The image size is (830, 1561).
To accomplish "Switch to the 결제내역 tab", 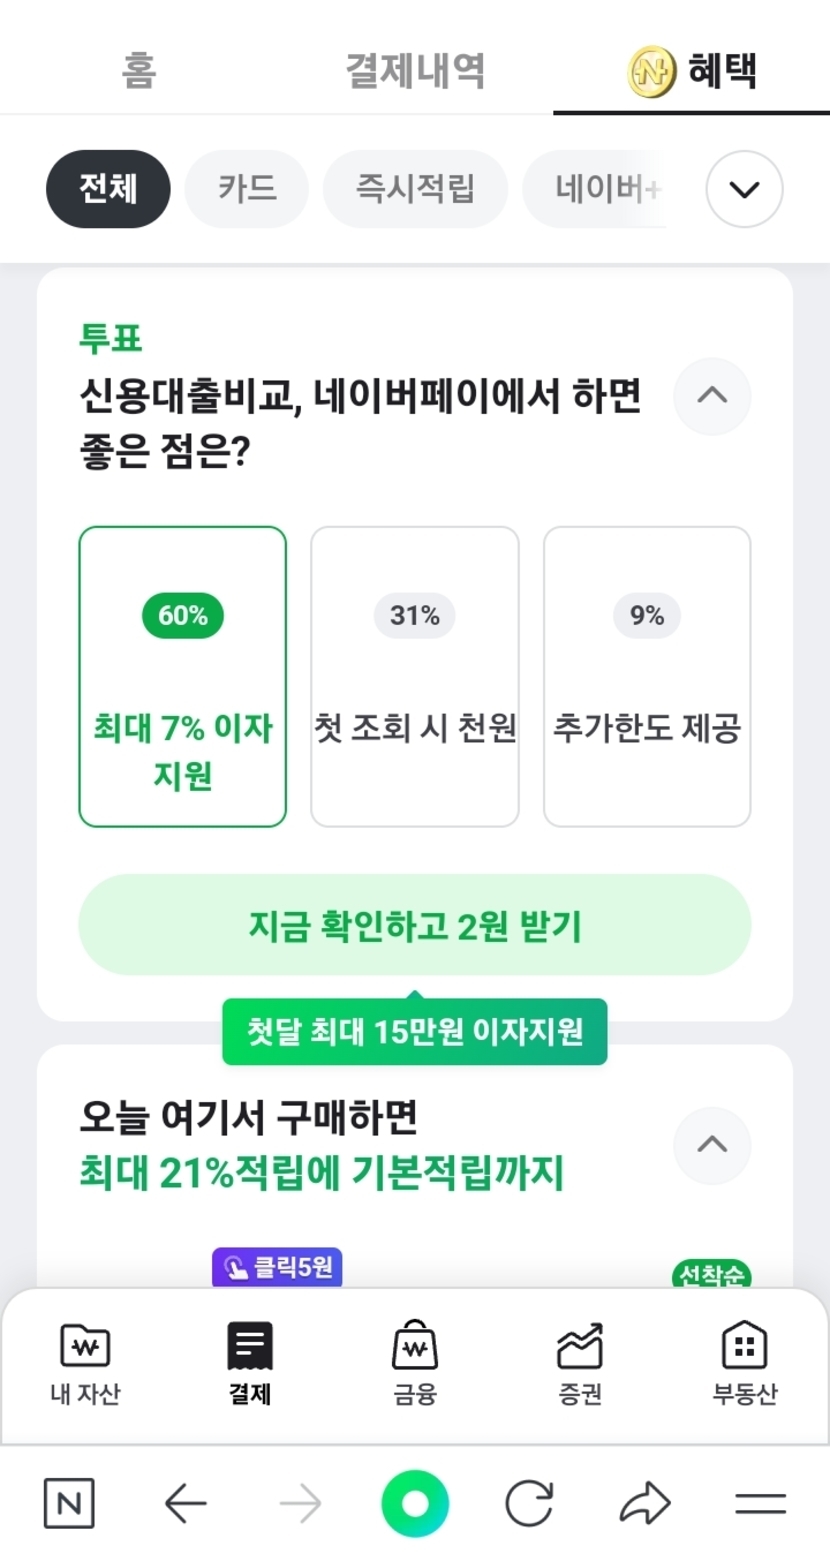I will (x=415, y=71).
